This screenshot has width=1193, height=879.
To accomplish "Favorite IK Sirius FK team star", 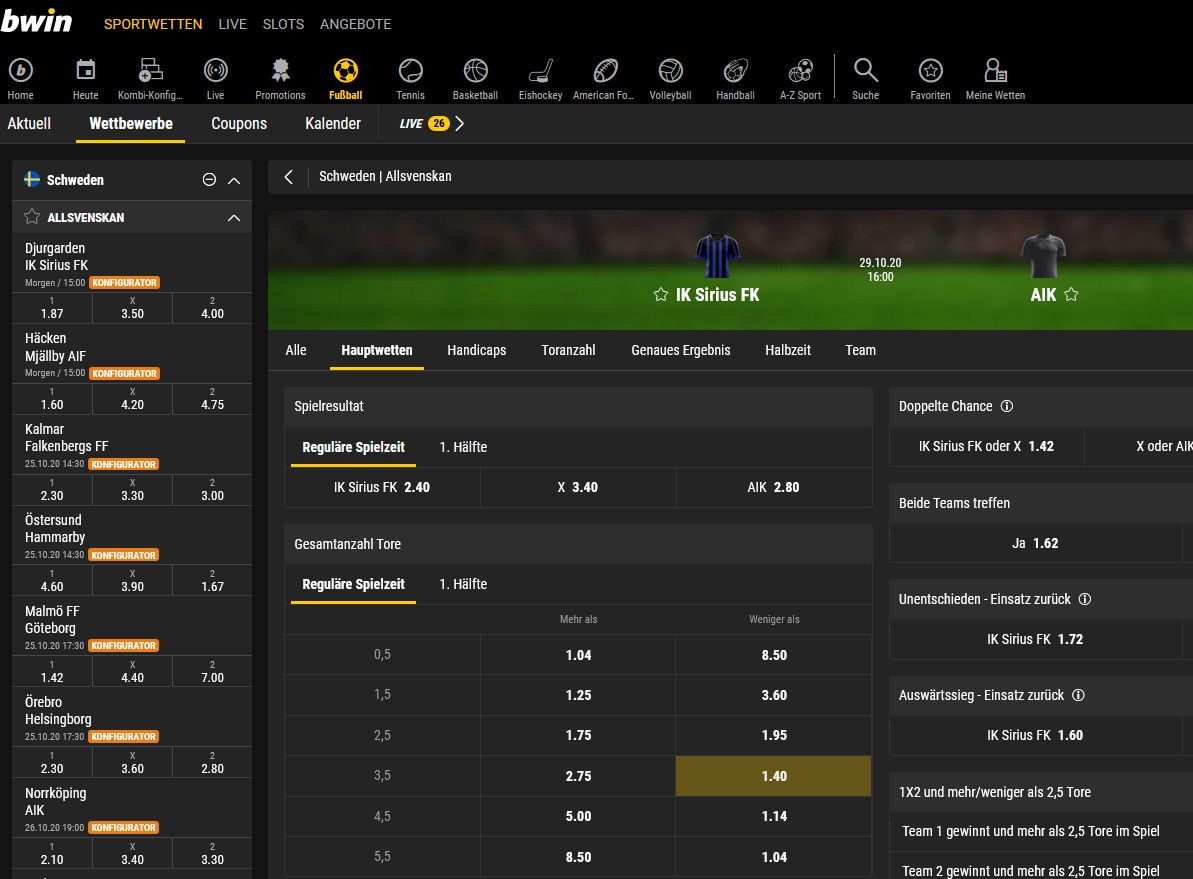I will [x=660, y=295].
